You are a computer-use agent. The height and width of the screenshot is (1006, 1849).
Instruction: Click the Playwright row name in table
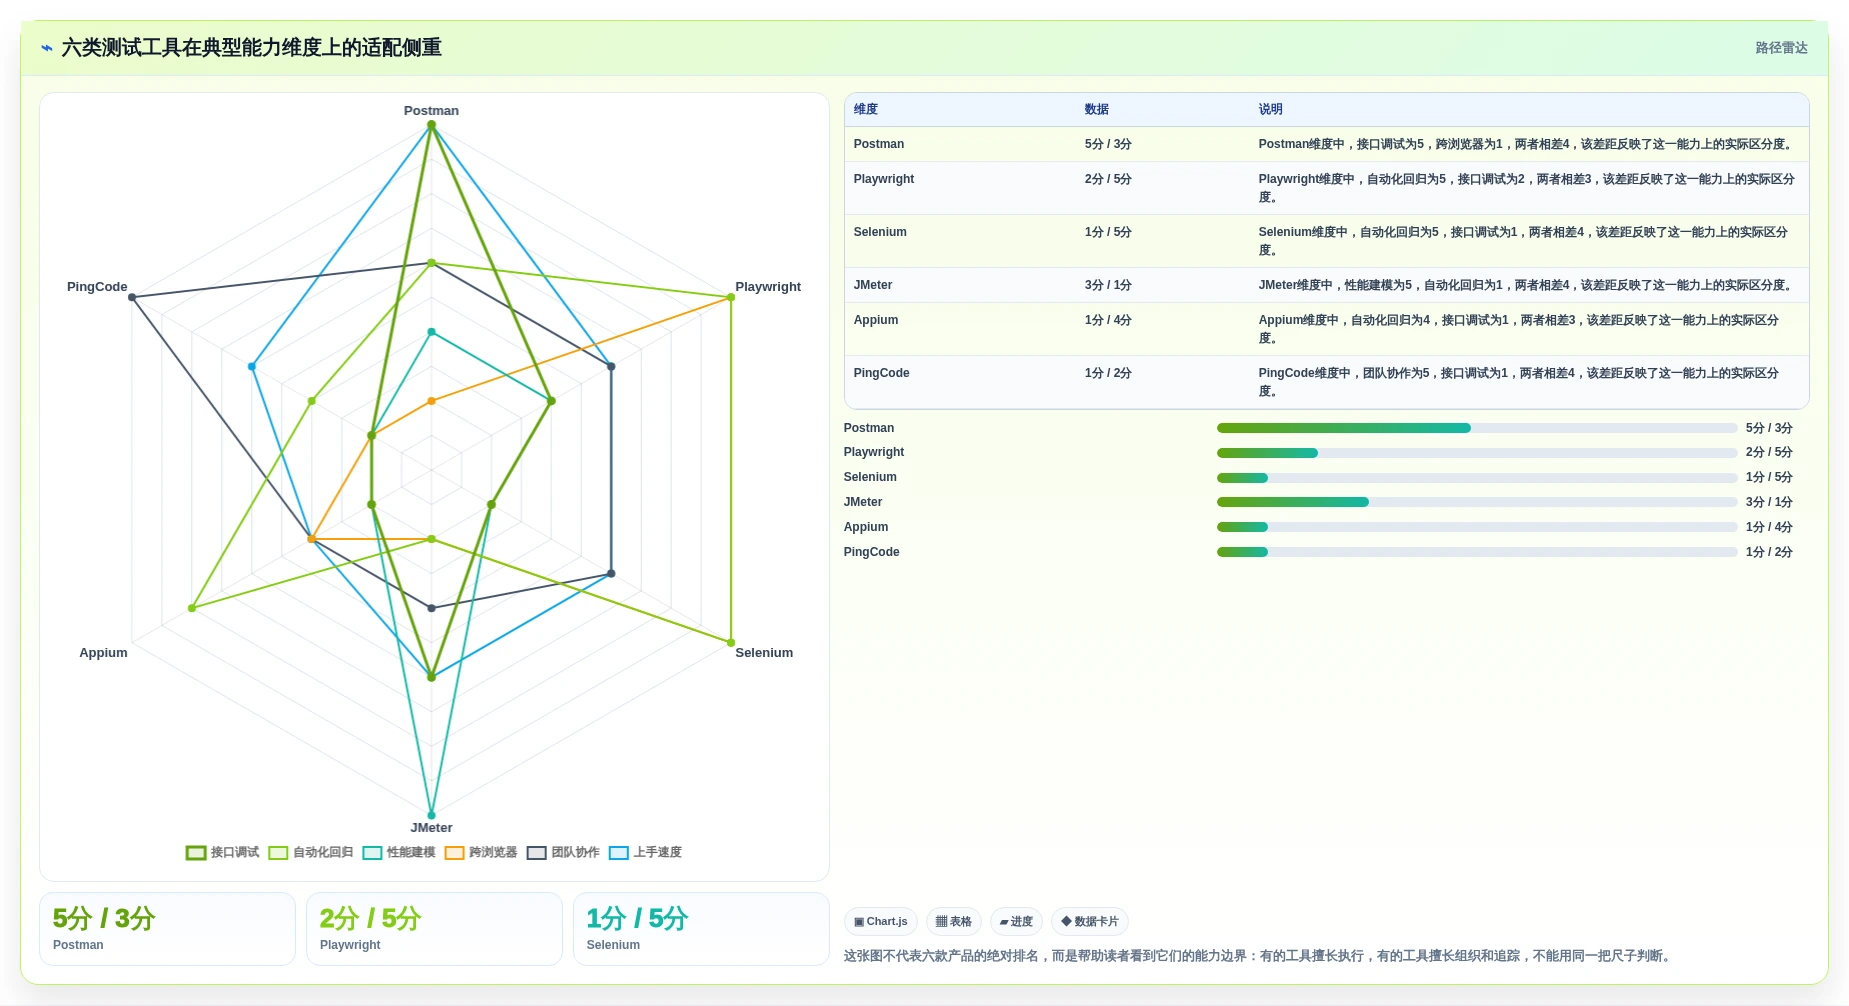[884, 179]
